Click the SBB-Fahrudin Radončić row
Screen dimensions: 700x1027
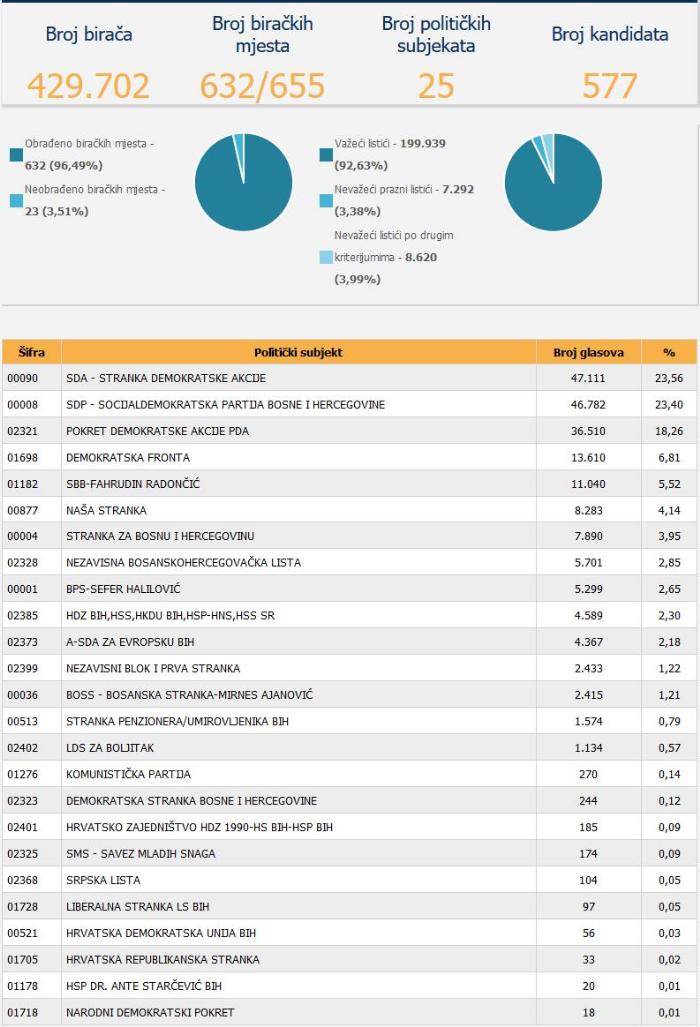pos(350,484)
